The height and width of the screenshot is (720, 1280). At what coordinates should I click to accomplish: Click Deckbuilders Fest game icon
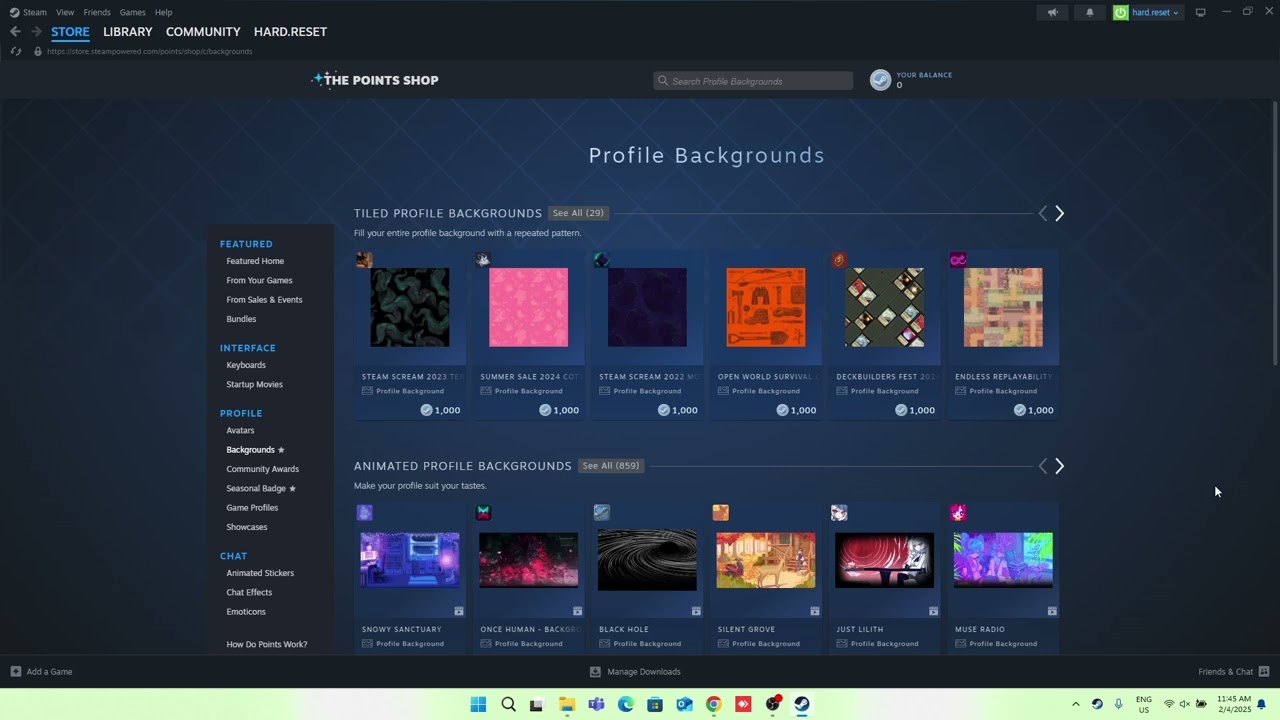[839, 260]
